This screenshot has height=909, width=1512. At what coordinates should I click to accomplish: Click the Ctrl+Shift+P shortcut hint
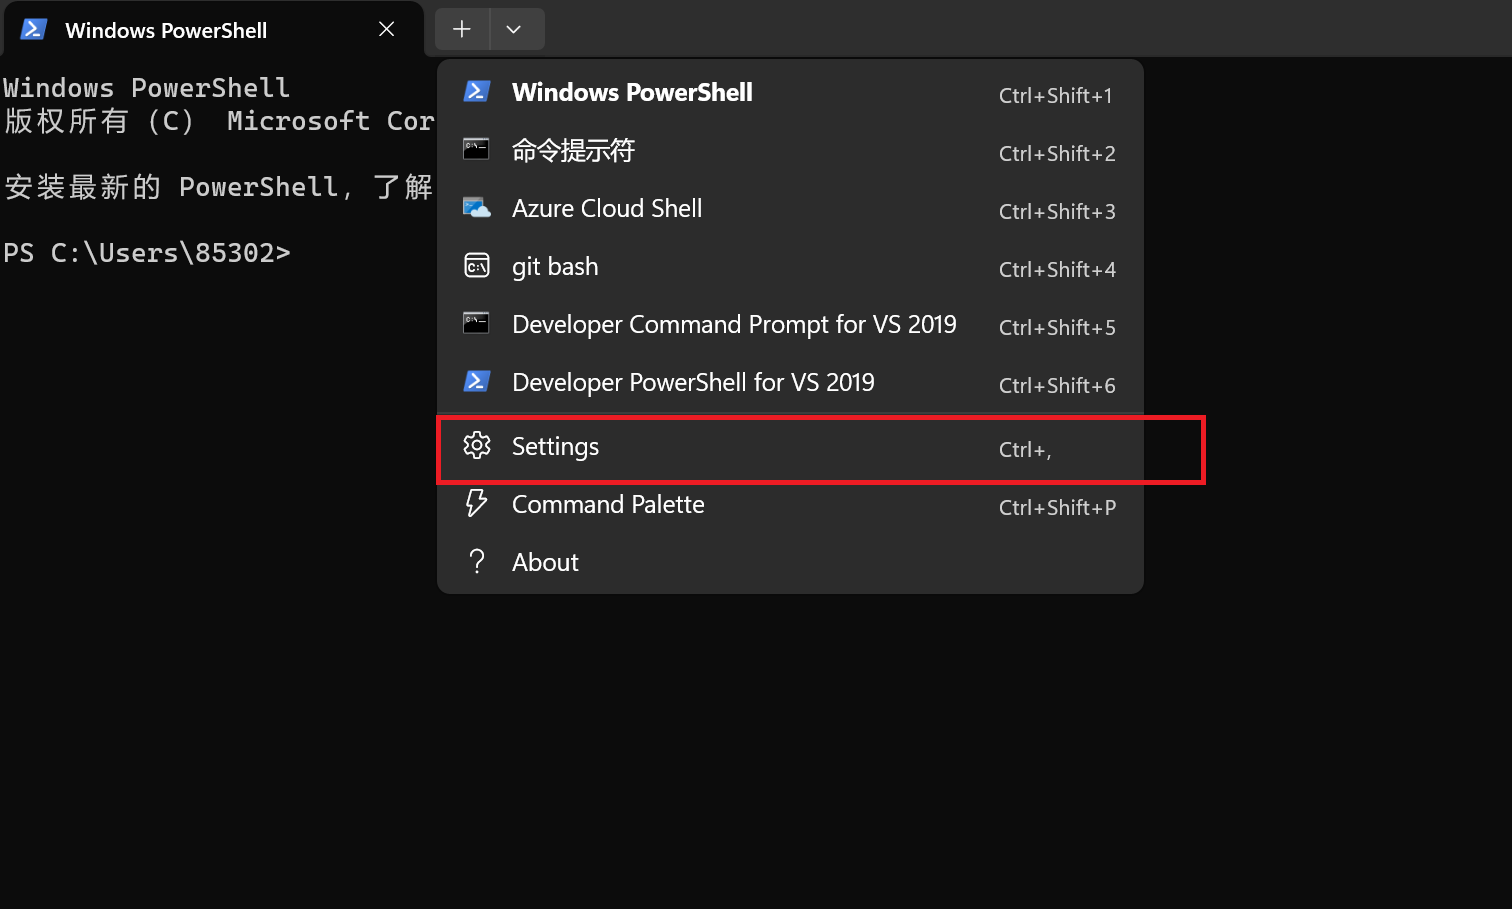click(x=1057, y=508)
